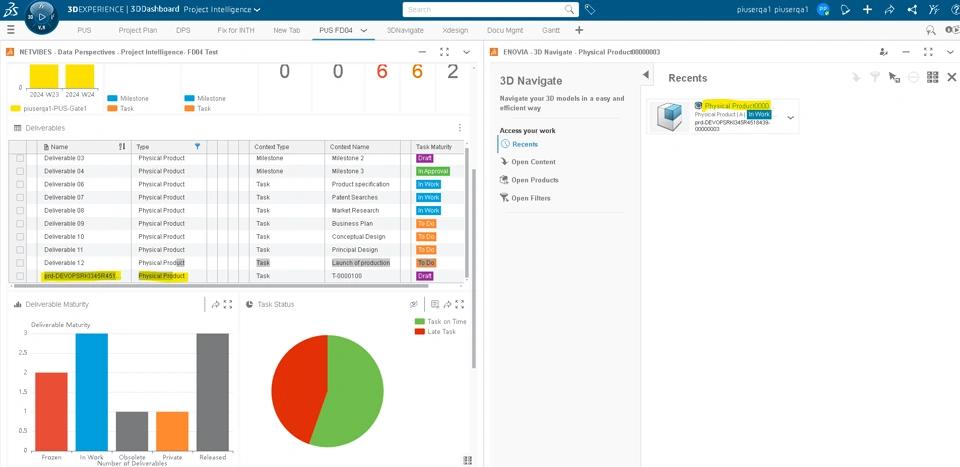Click the cursor selection icon in Recents toolbar

(x=894, y=77)
